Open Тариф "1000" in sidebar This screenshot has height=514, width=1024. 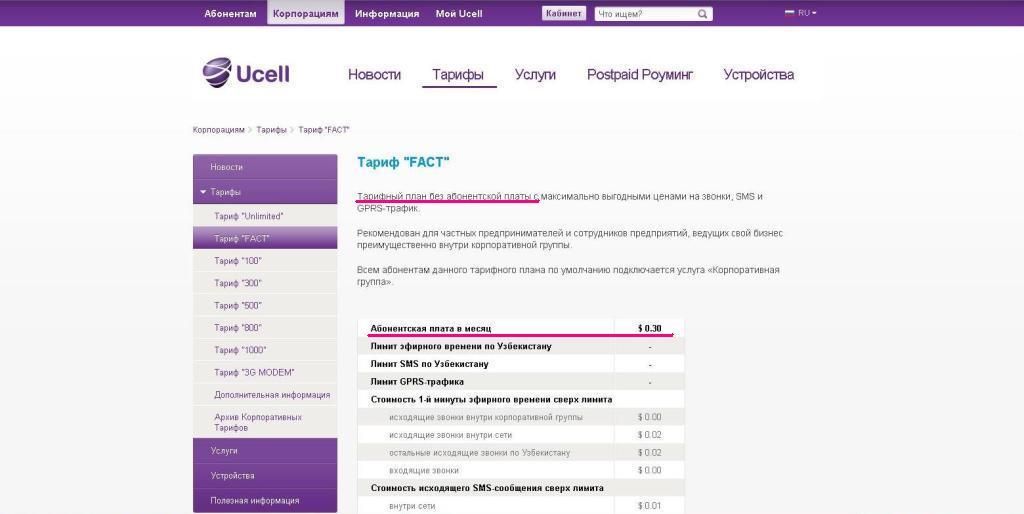point(265,349)
